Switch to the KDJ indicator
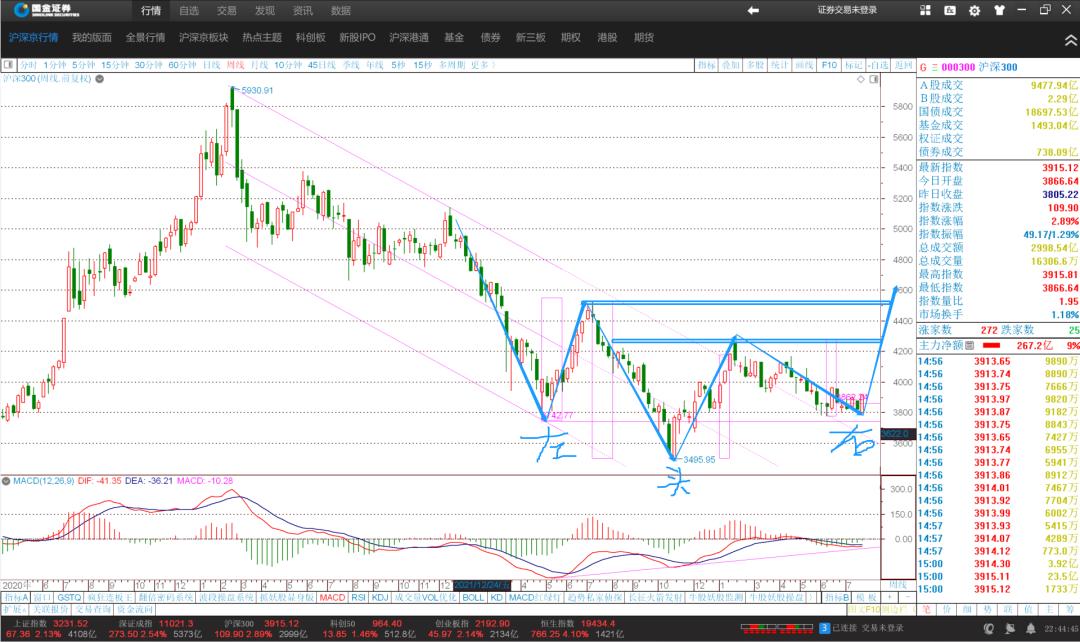Image resolution: width=1080 pixels, height=642 pixels. [x=380, y=597]
